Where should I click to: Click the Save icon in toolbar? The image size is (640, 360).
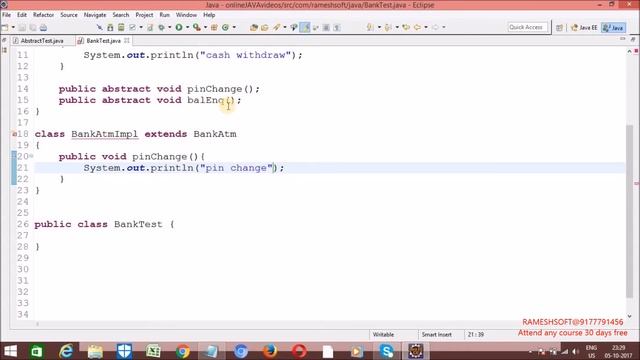tap(22, 27)
